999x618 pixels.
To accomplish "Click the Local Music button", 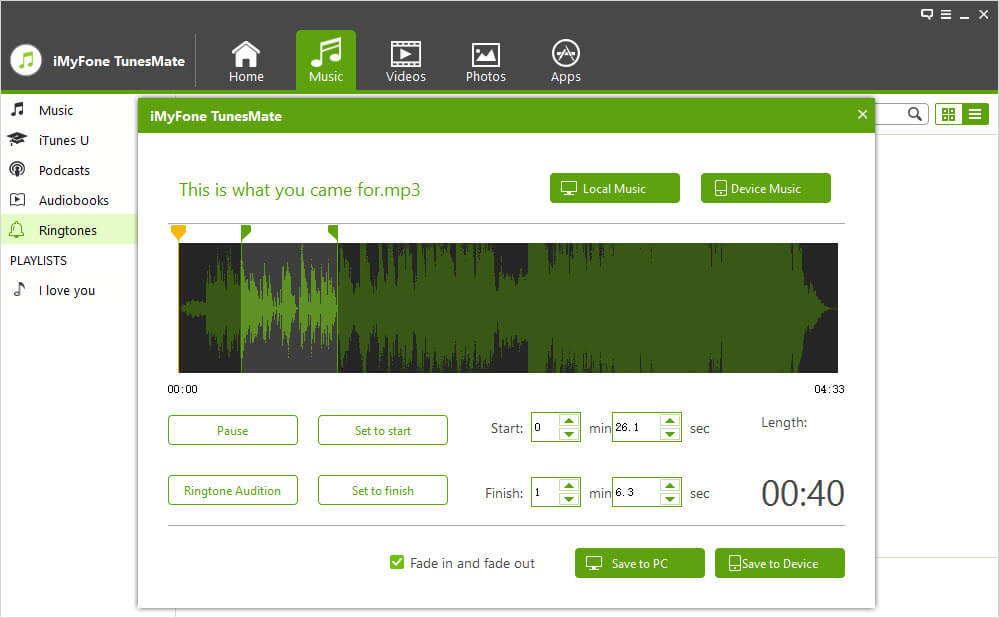I will tap(615, 188).
